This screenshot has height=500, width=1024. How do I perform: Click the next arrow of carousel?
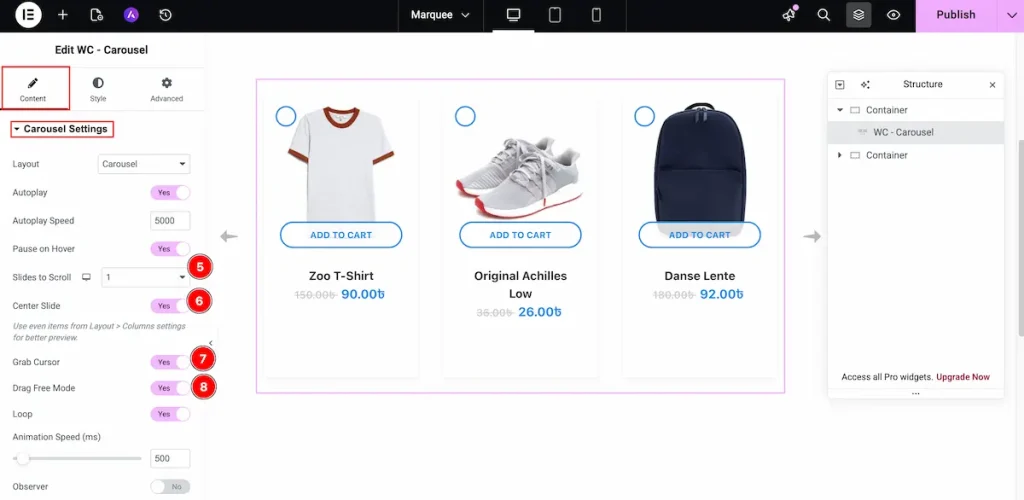[812, 236]
